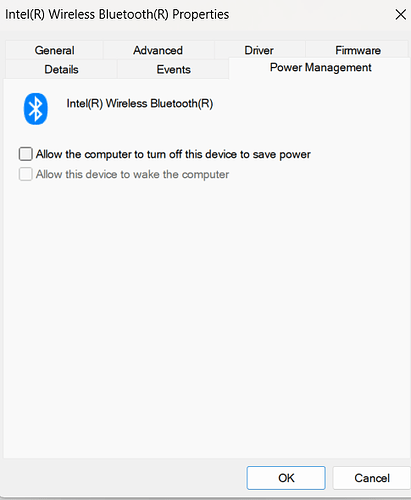
Task: Select the Power Management tab
Action: pos(320,68)
